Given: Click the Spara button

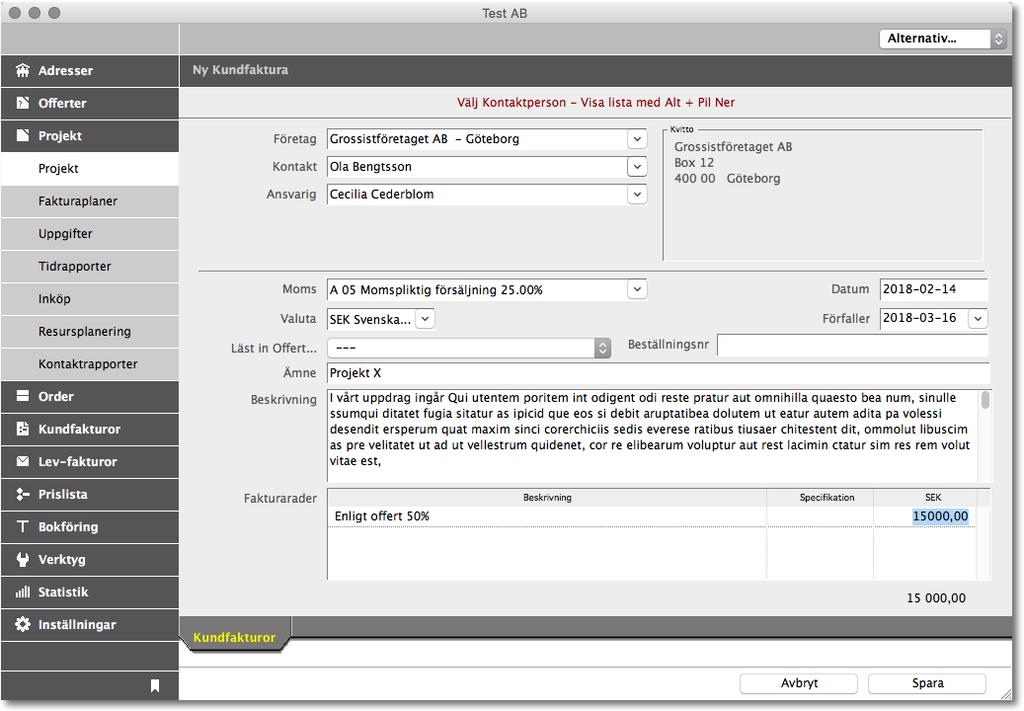Looking at the screenshot, I should click(927, 683).
